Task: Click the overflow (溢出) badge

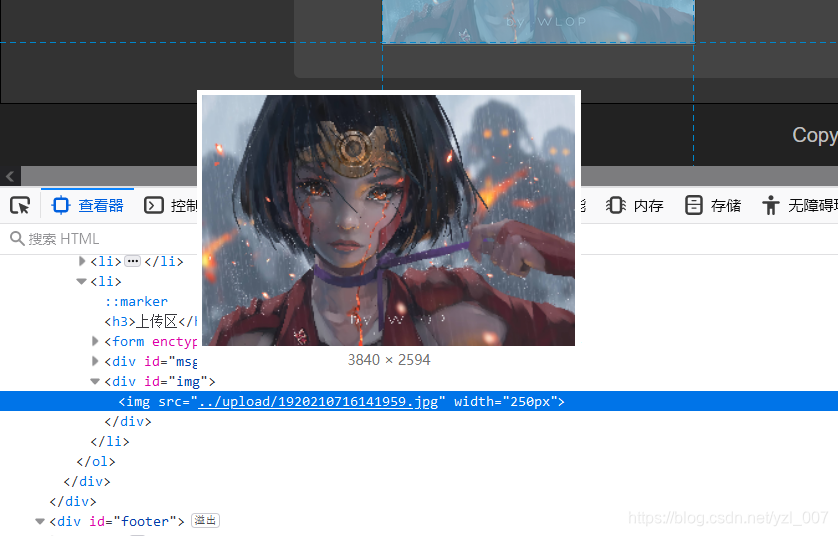Action: click(205, 521)
